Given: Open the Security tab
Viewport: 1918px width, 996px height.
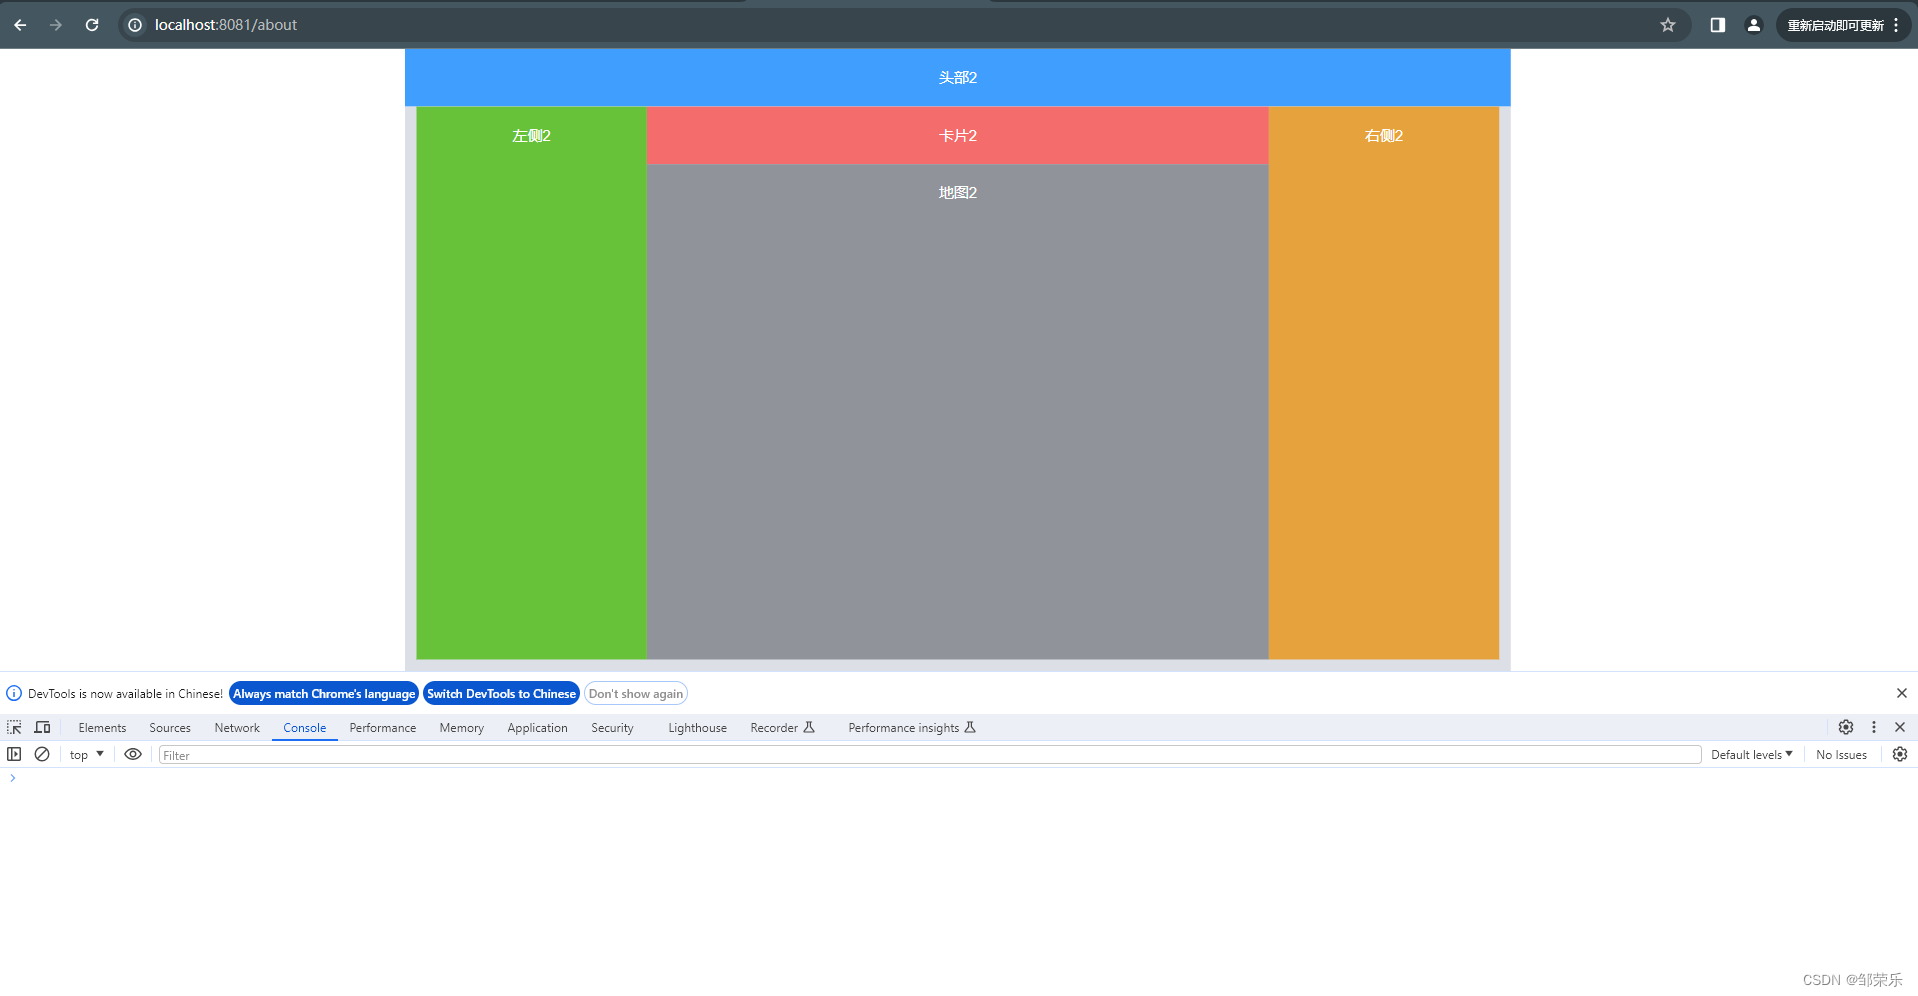Looking at the screenshot, I should (612, 728).
